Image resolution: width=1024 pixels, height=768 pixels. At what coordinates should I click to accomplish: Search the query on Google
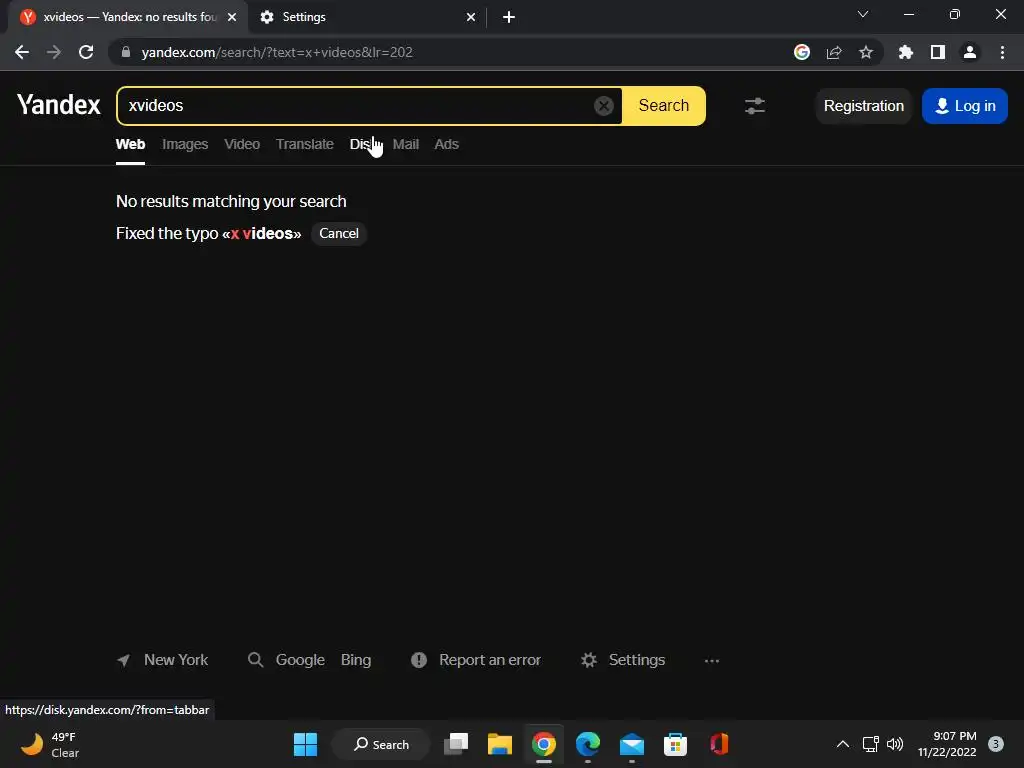(300, 660)
